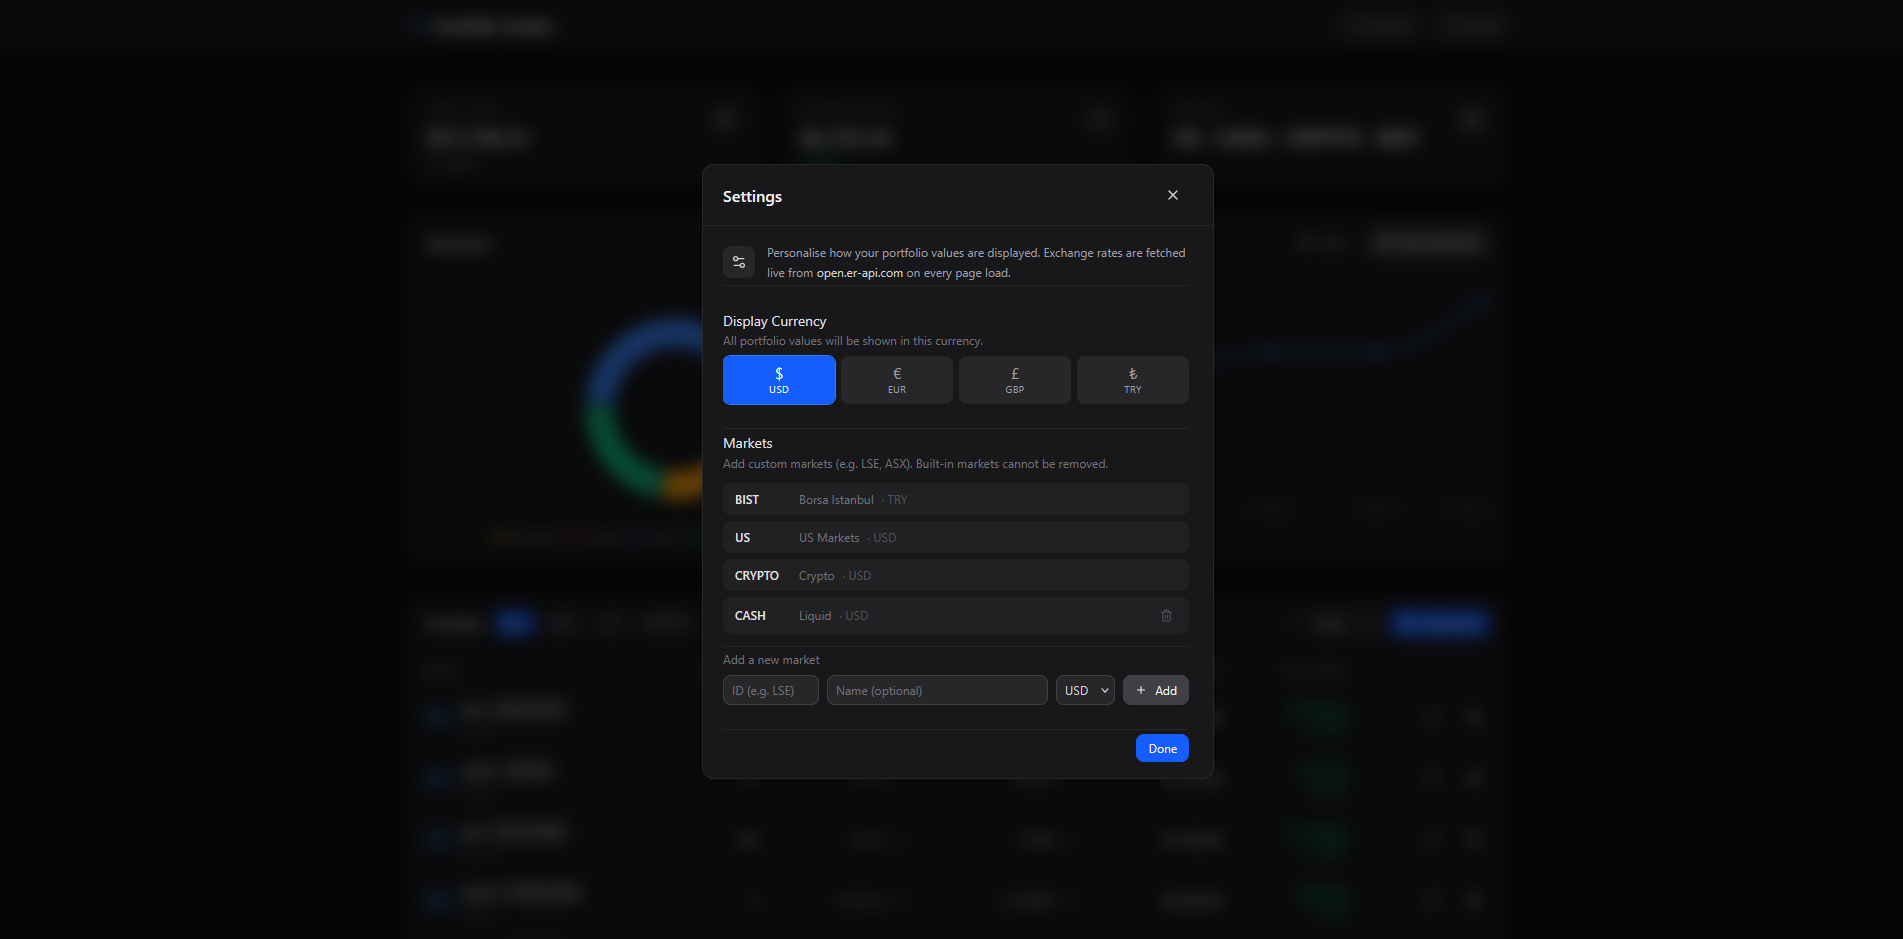Choose TRY as the display currency

pos(1132,380)
